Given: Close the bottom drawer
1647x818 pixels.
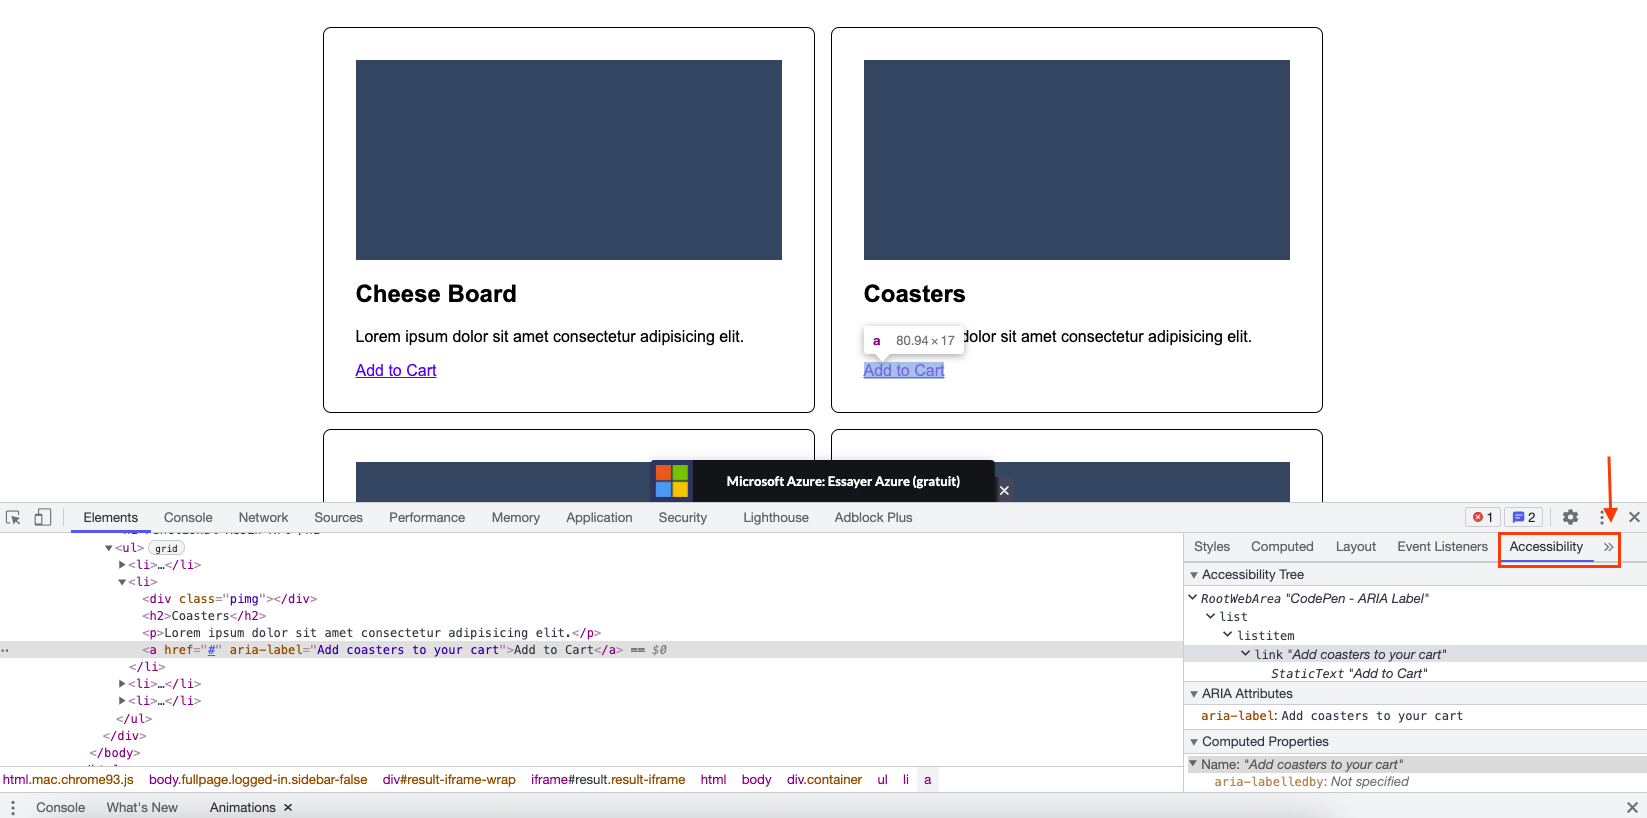Looking at the screenshot, I should tap(1632, 807).
